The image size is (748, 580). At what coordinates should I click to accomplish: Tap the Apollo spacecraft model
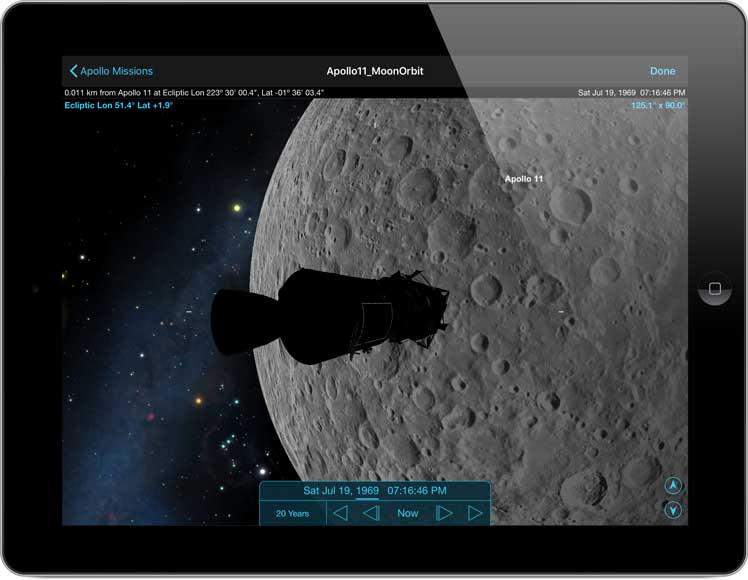click(x=329, y=315)
